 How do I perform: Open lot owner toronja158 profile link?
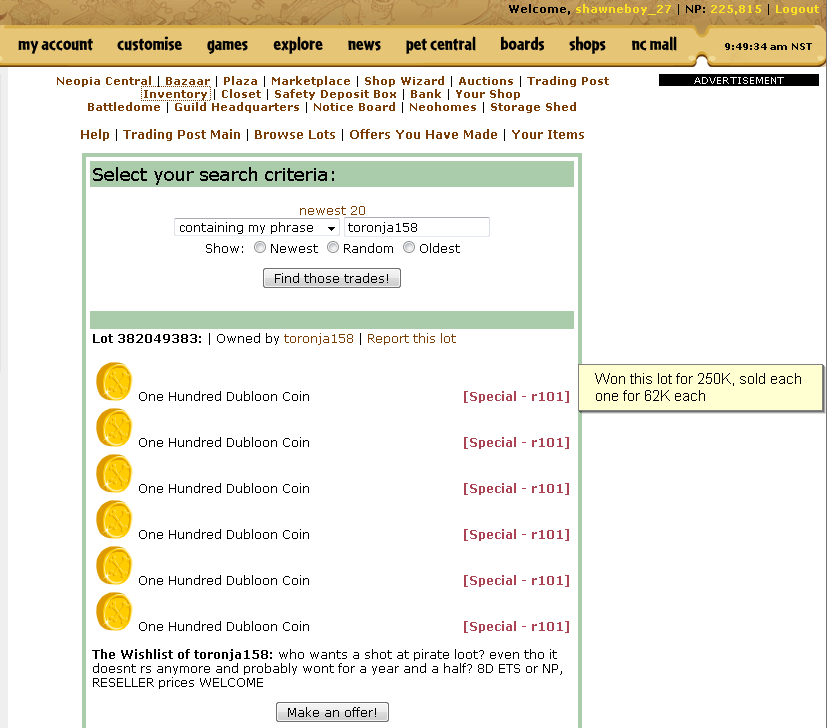[x=319, y=339]
